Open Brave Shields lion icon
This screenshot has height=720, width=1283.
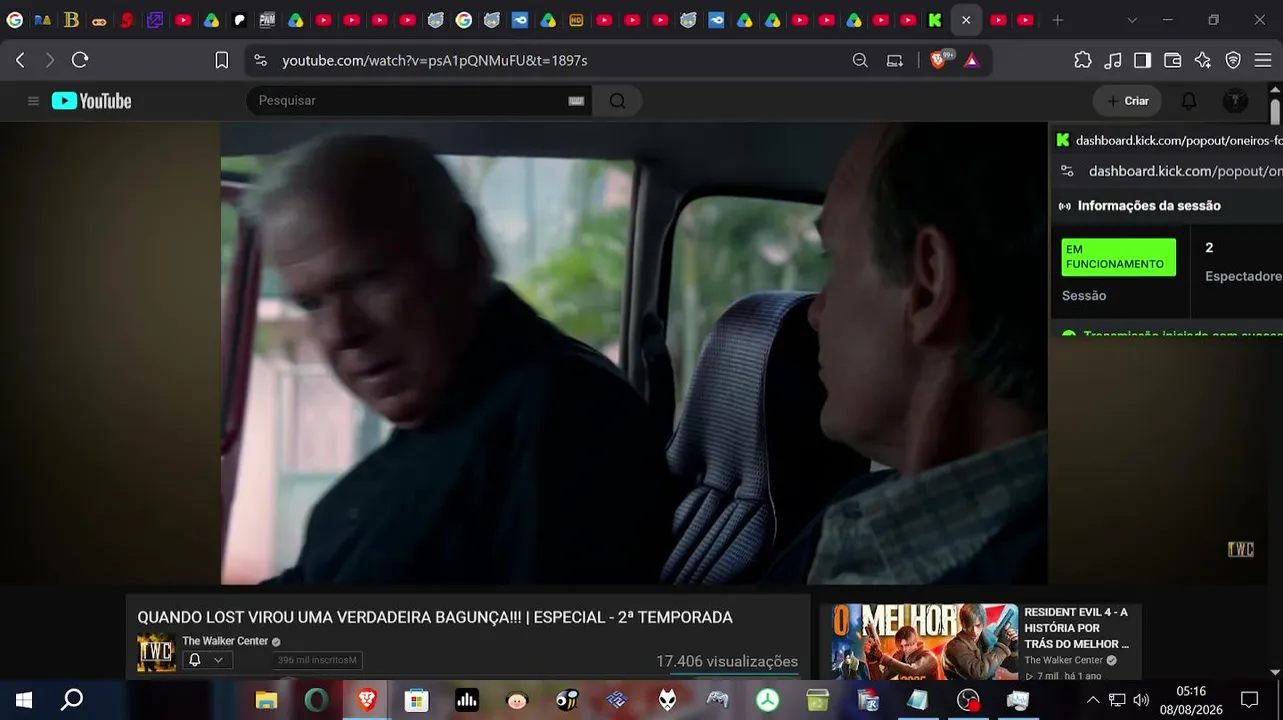coord(938,60)
